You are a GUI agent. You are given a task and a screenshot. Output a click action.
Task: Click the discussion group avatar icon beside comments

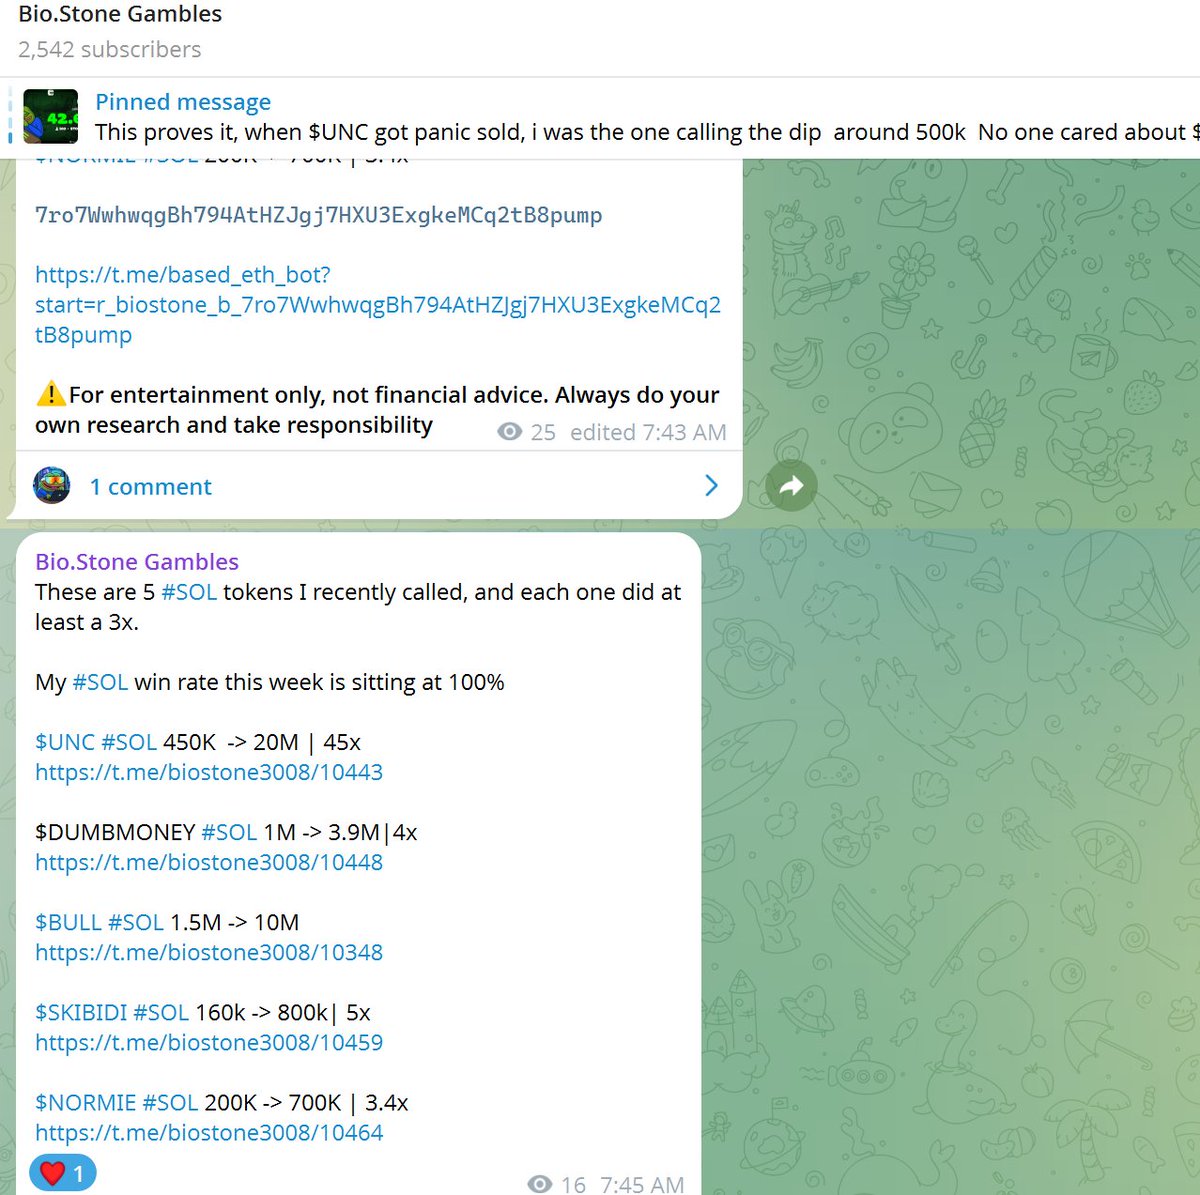[51, 485]
